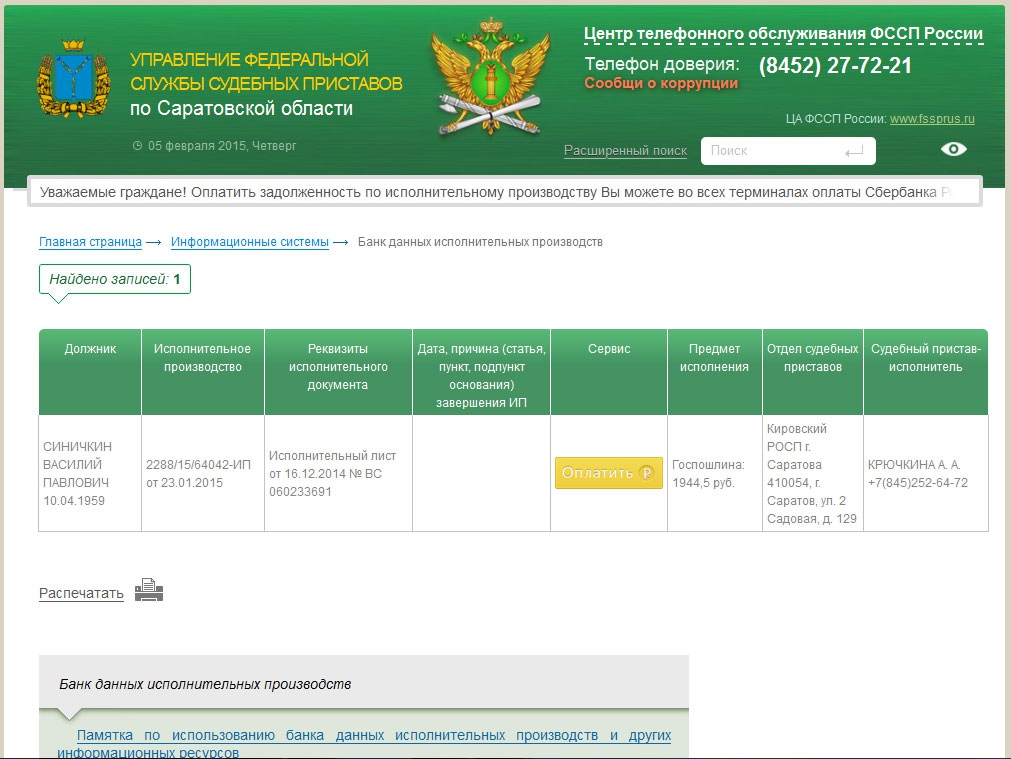Open Информационные системы breadcrumb
This screenshot has height=759, width=1011.
pyautogui.click(x=249, y=242)
